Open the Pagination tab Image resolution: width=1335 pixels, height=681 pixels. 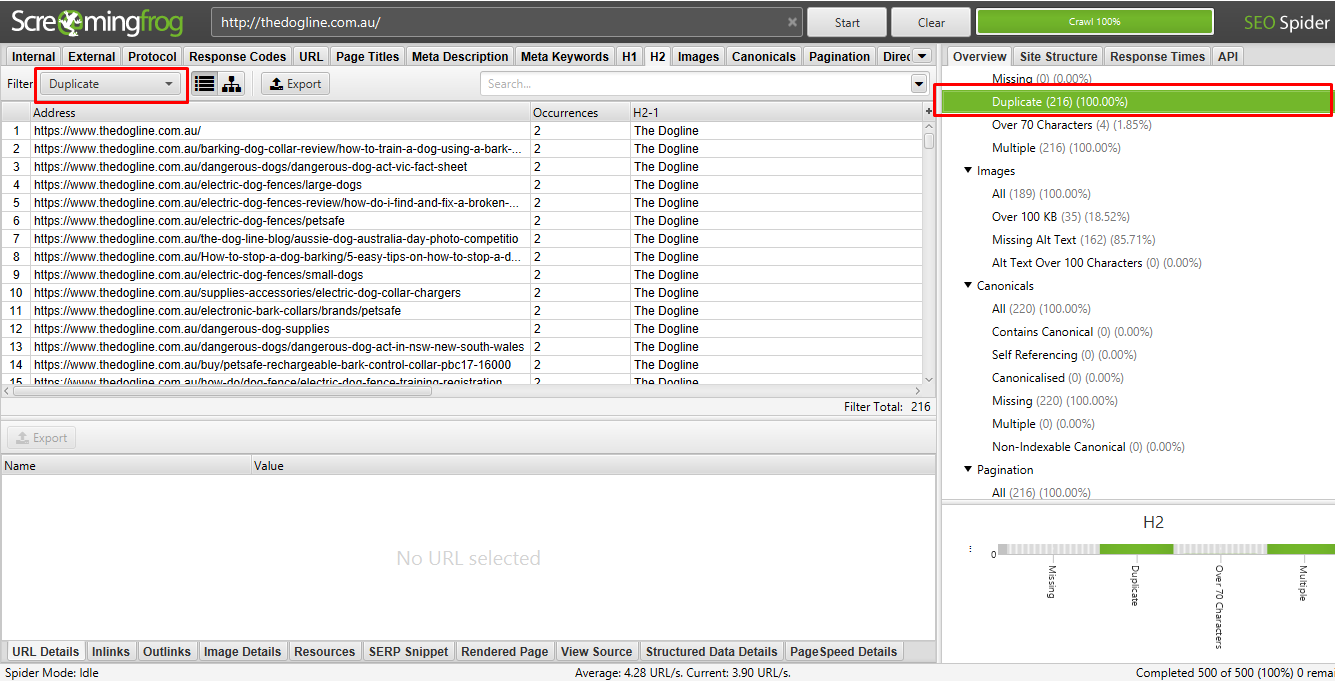coord(839,57)
